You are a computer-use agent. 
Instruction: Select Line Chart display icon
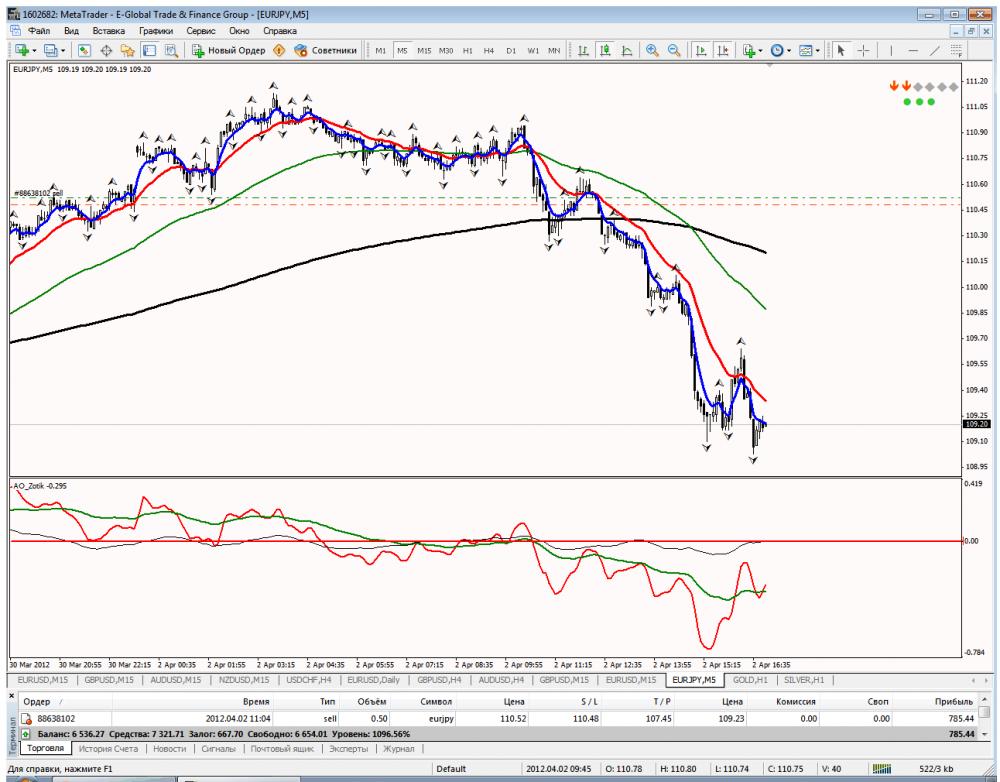point(626,50)
